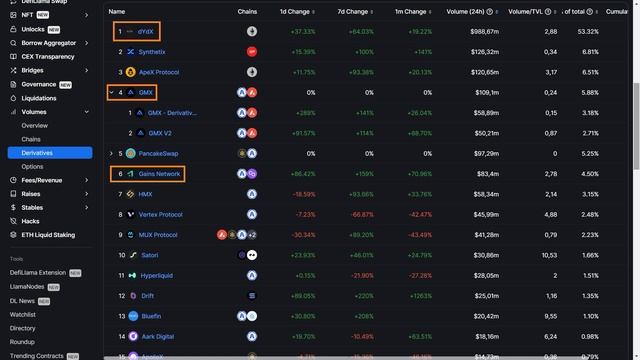Click the dYdX chain icon

pos(252,31)
